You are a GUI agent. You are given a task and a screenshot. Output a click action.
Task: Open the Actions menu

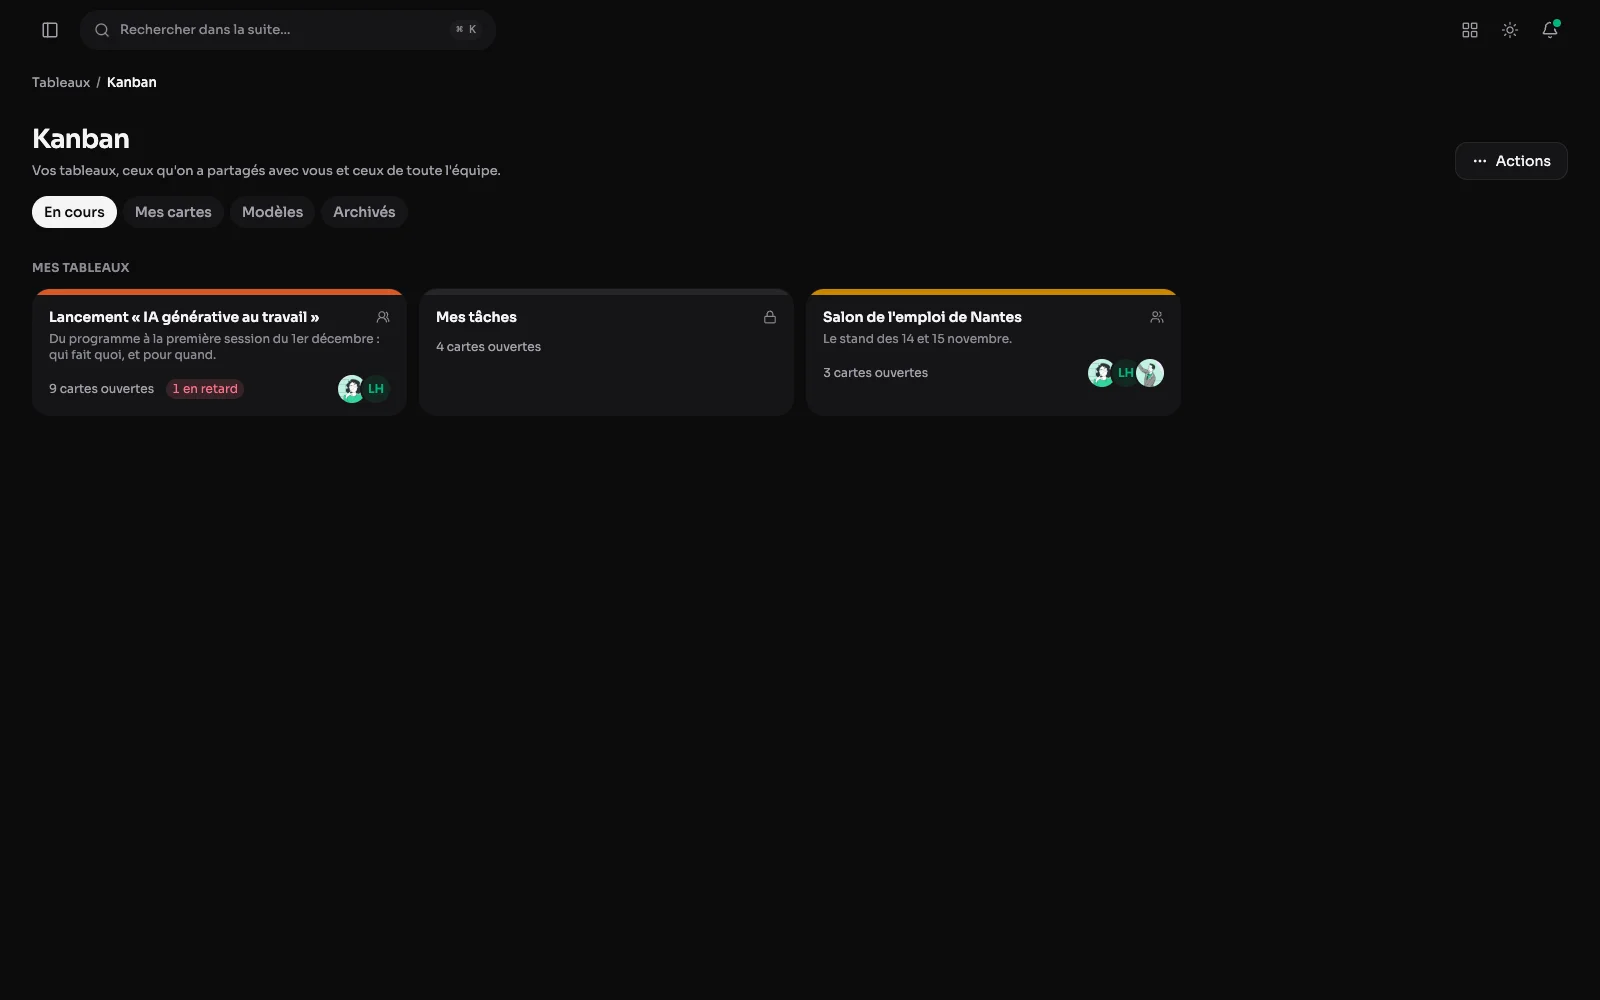[1511, 161]
